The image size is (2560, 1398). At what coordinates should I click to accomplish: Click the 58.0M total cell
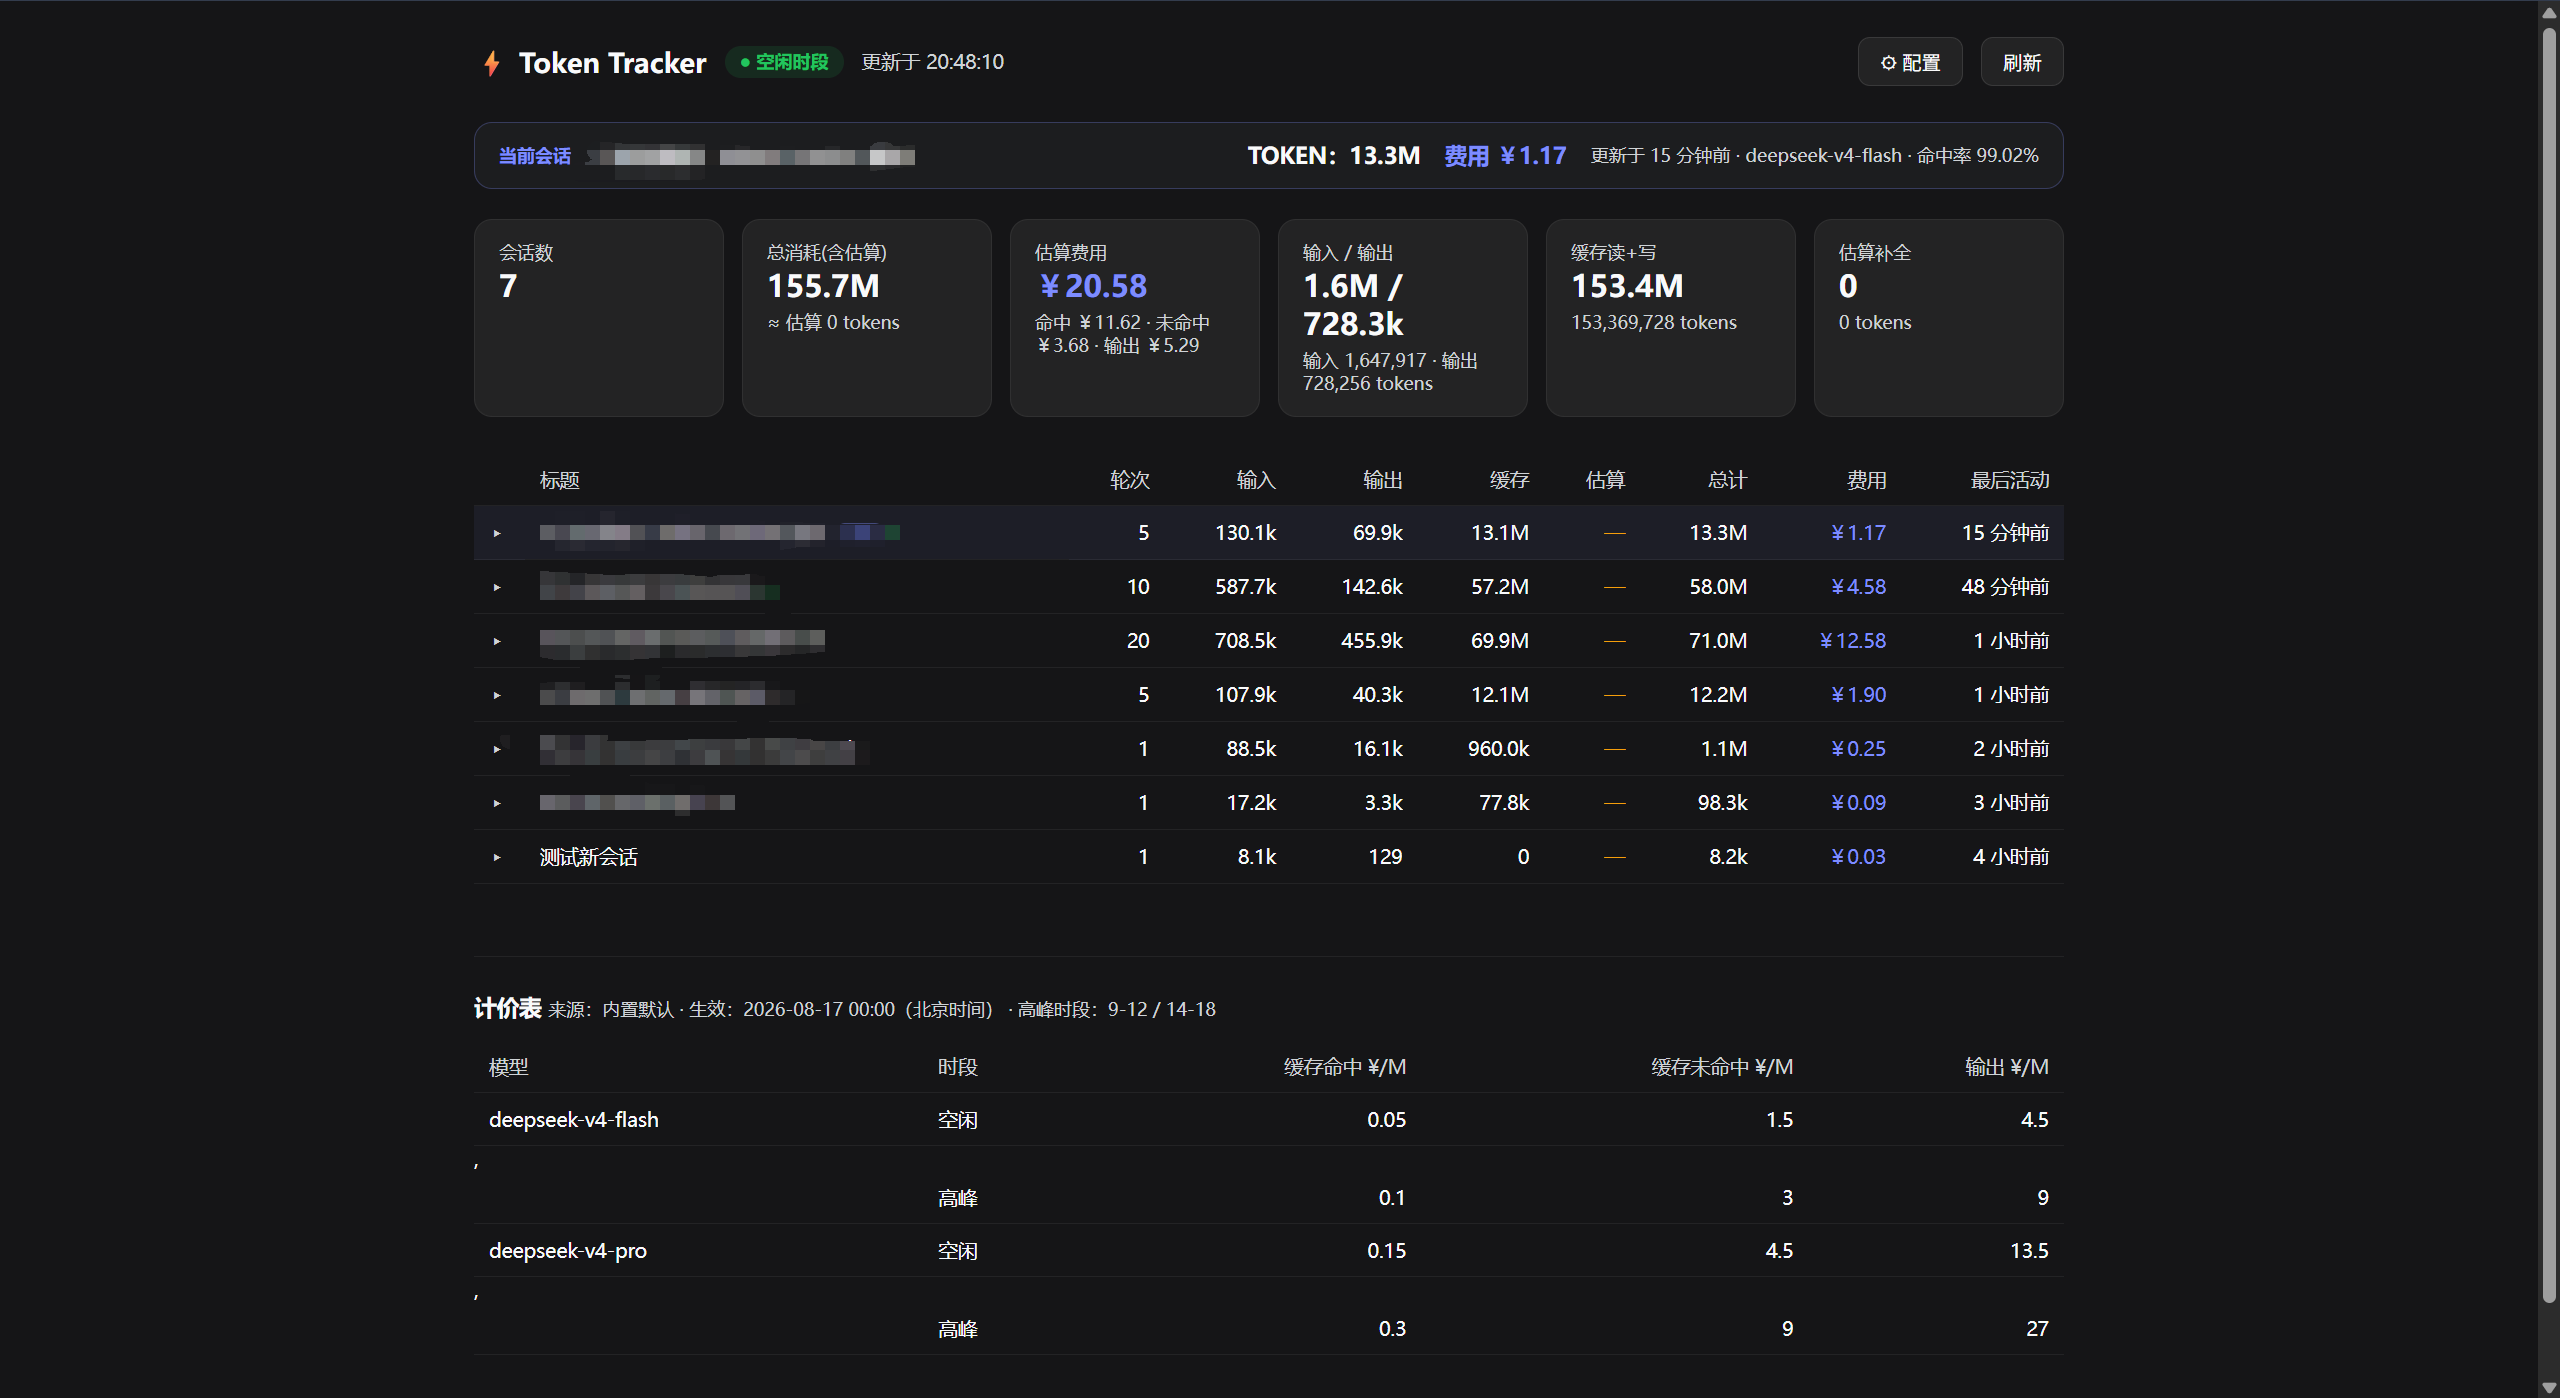point(1718,587)
